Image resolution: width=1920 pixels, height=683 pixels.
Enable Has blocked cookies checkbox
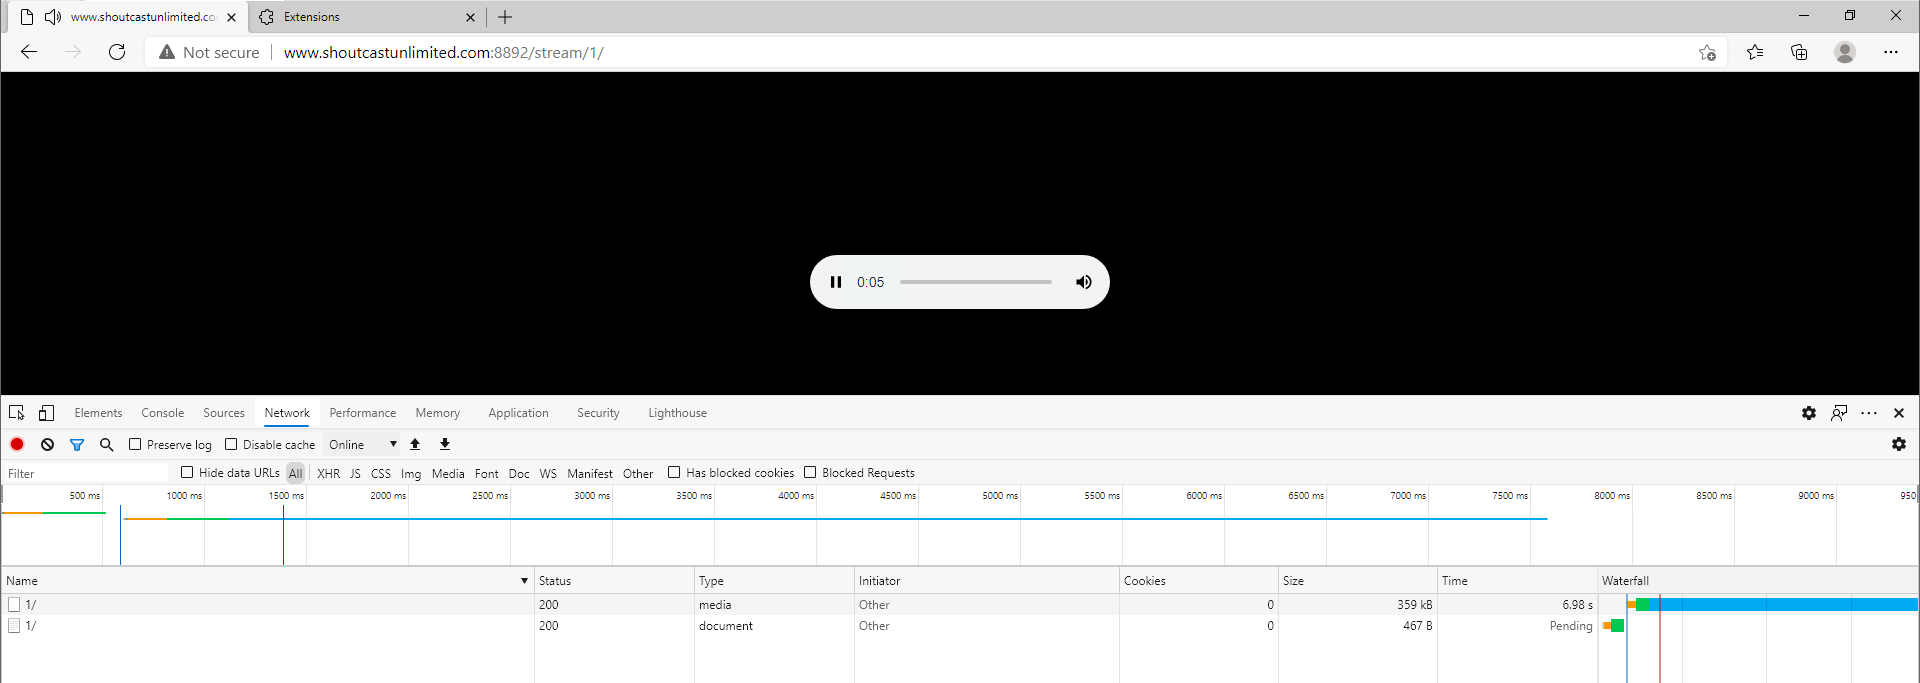674,472
